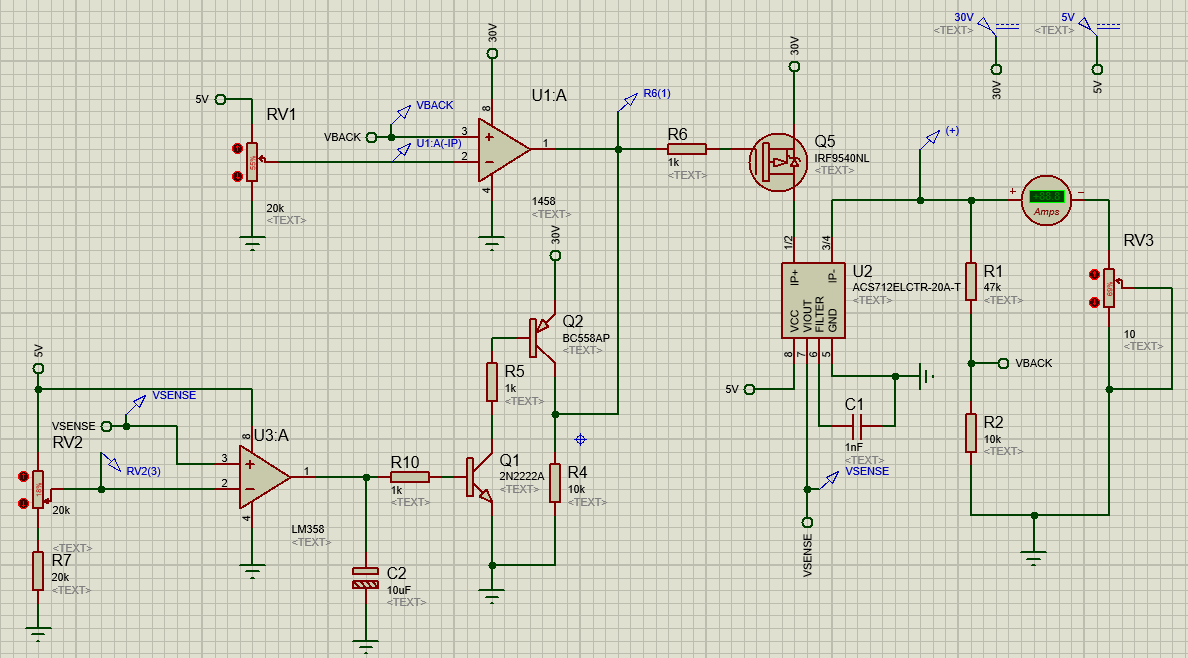Click the (+) voltage probe arrow
Image resolution: width=1188 pixels, height=658 pixels.
tap(930, 136)
